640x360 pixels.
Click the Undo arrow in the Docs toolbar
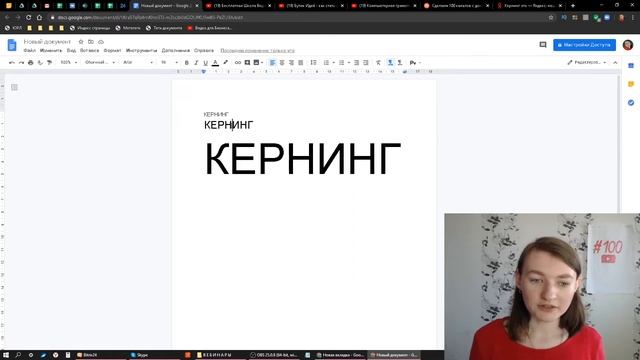(12, 62)
